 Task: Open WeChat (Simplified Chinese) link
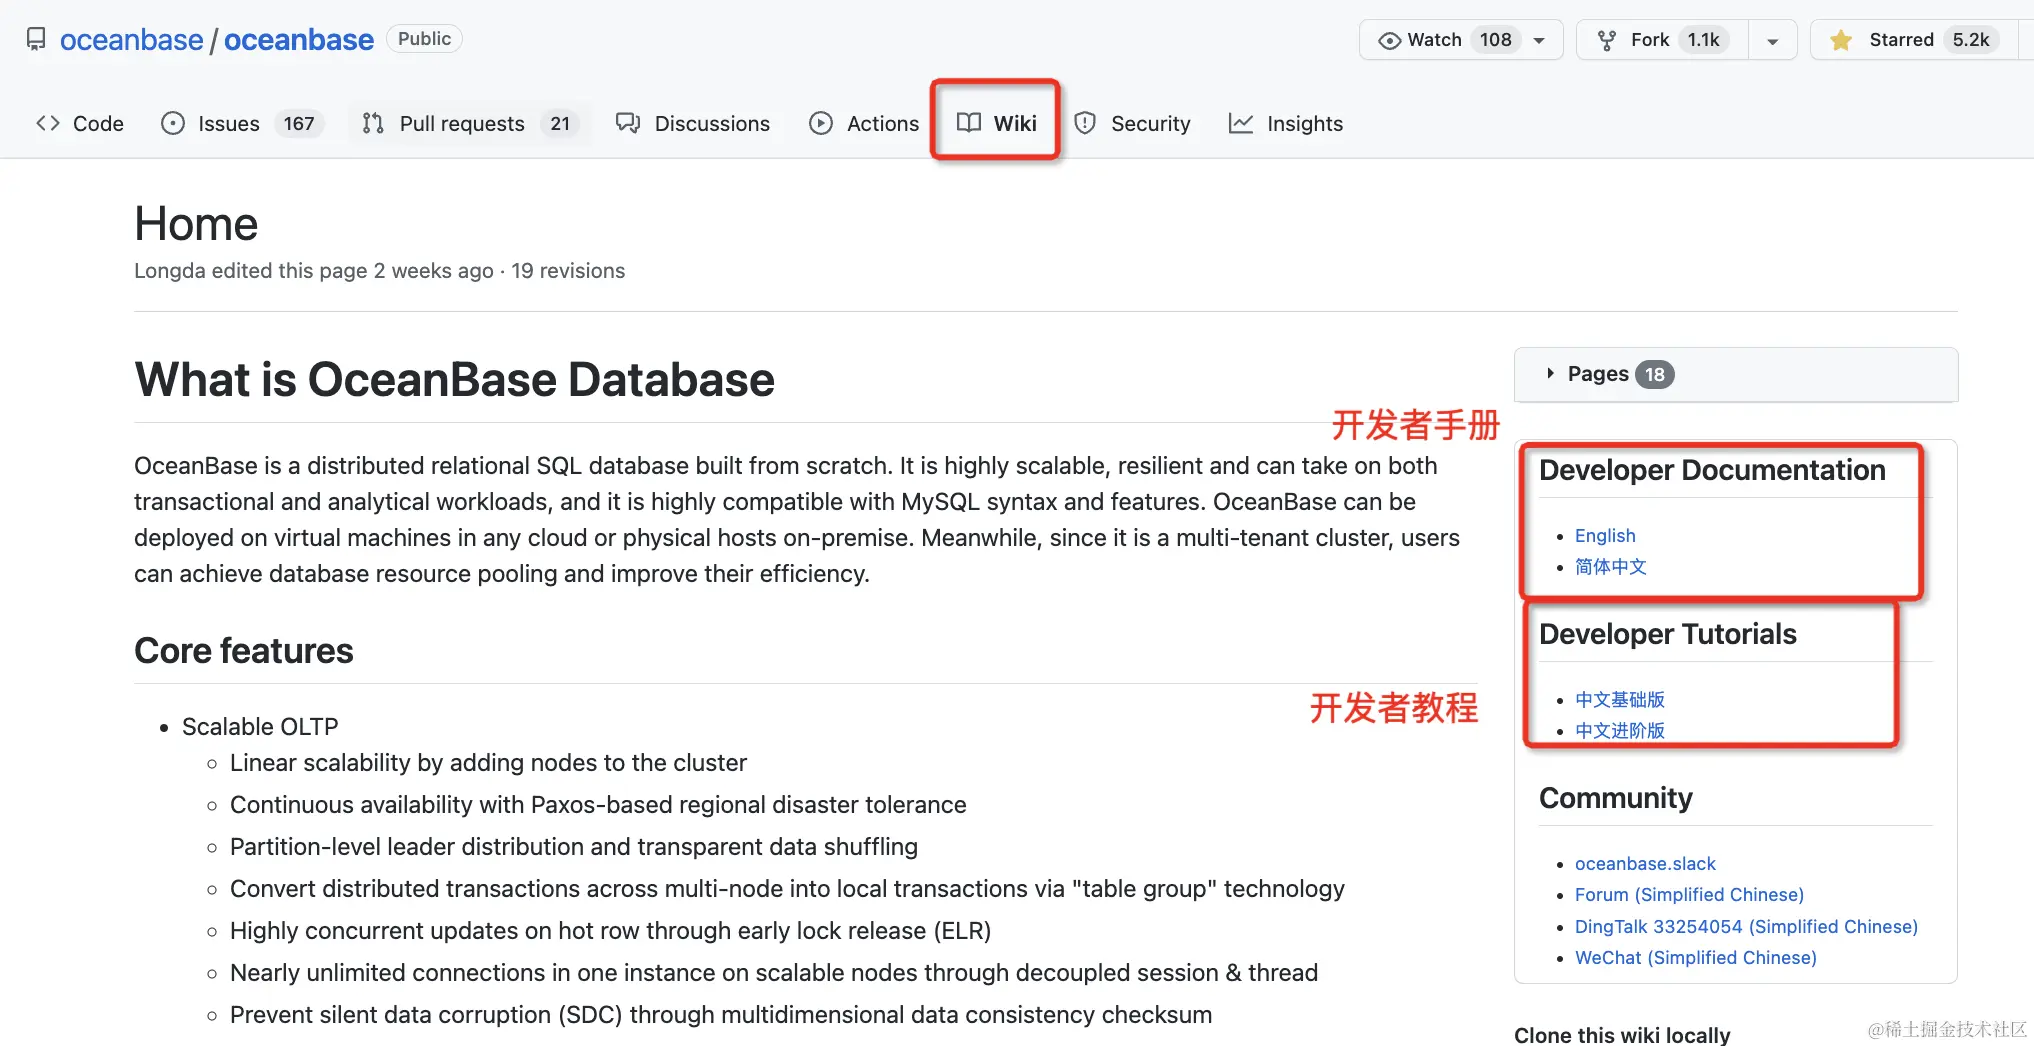1695,958
